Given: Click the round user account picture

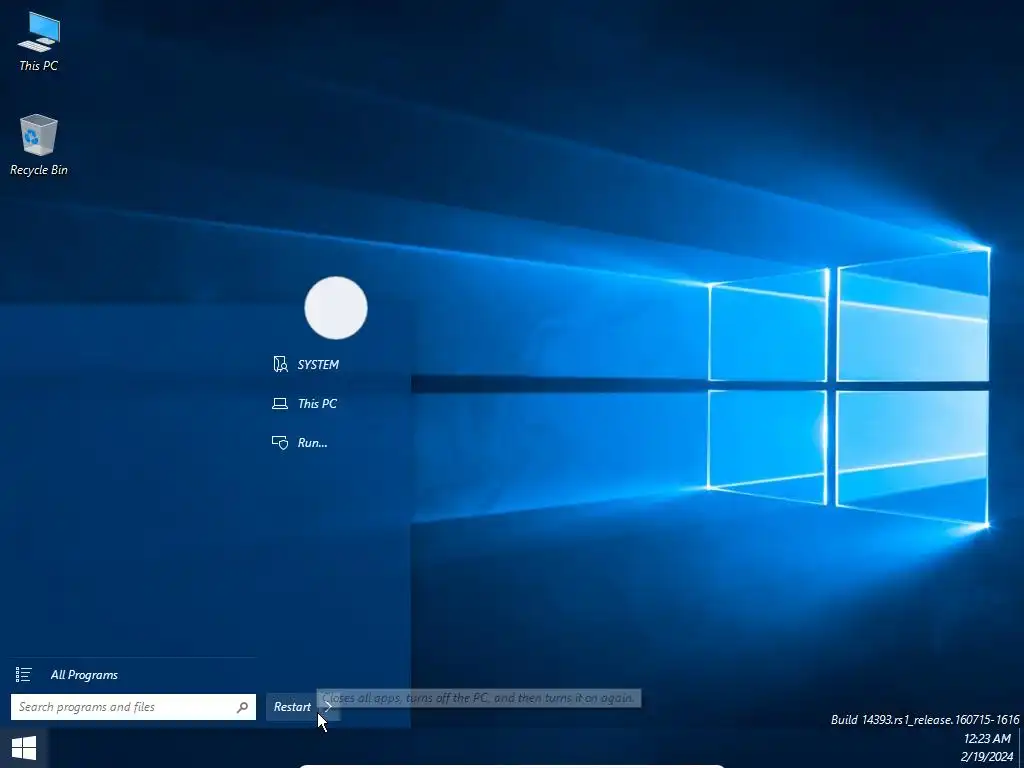Looking at the screenshot, I should coord(336,308).
